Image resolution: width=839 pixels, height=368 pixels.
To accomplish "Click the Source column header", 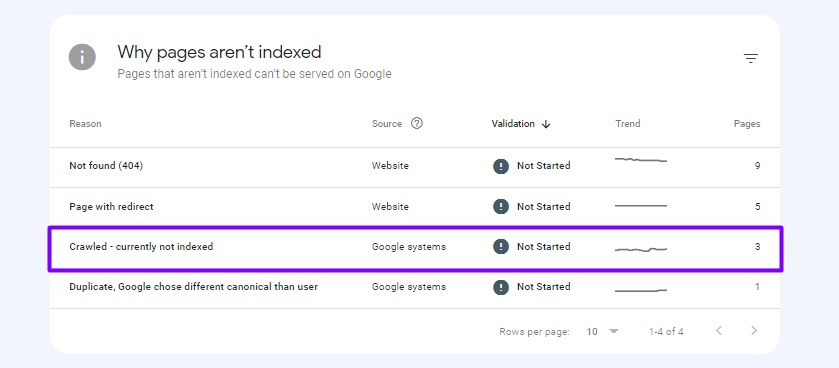I will [x=387, y=124].
